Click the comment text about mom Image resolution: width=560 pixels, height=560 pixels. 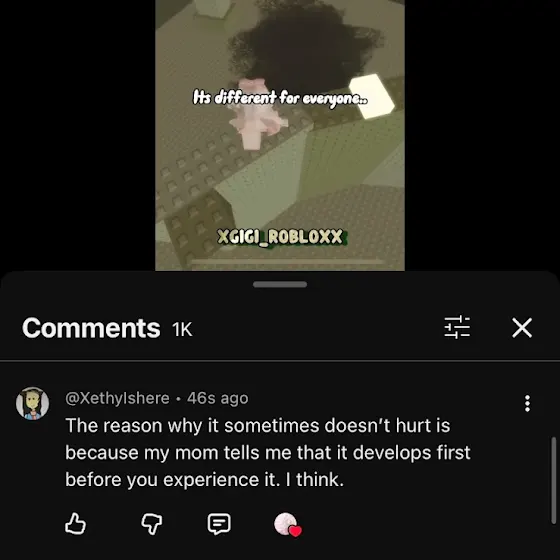coord(268,452)
